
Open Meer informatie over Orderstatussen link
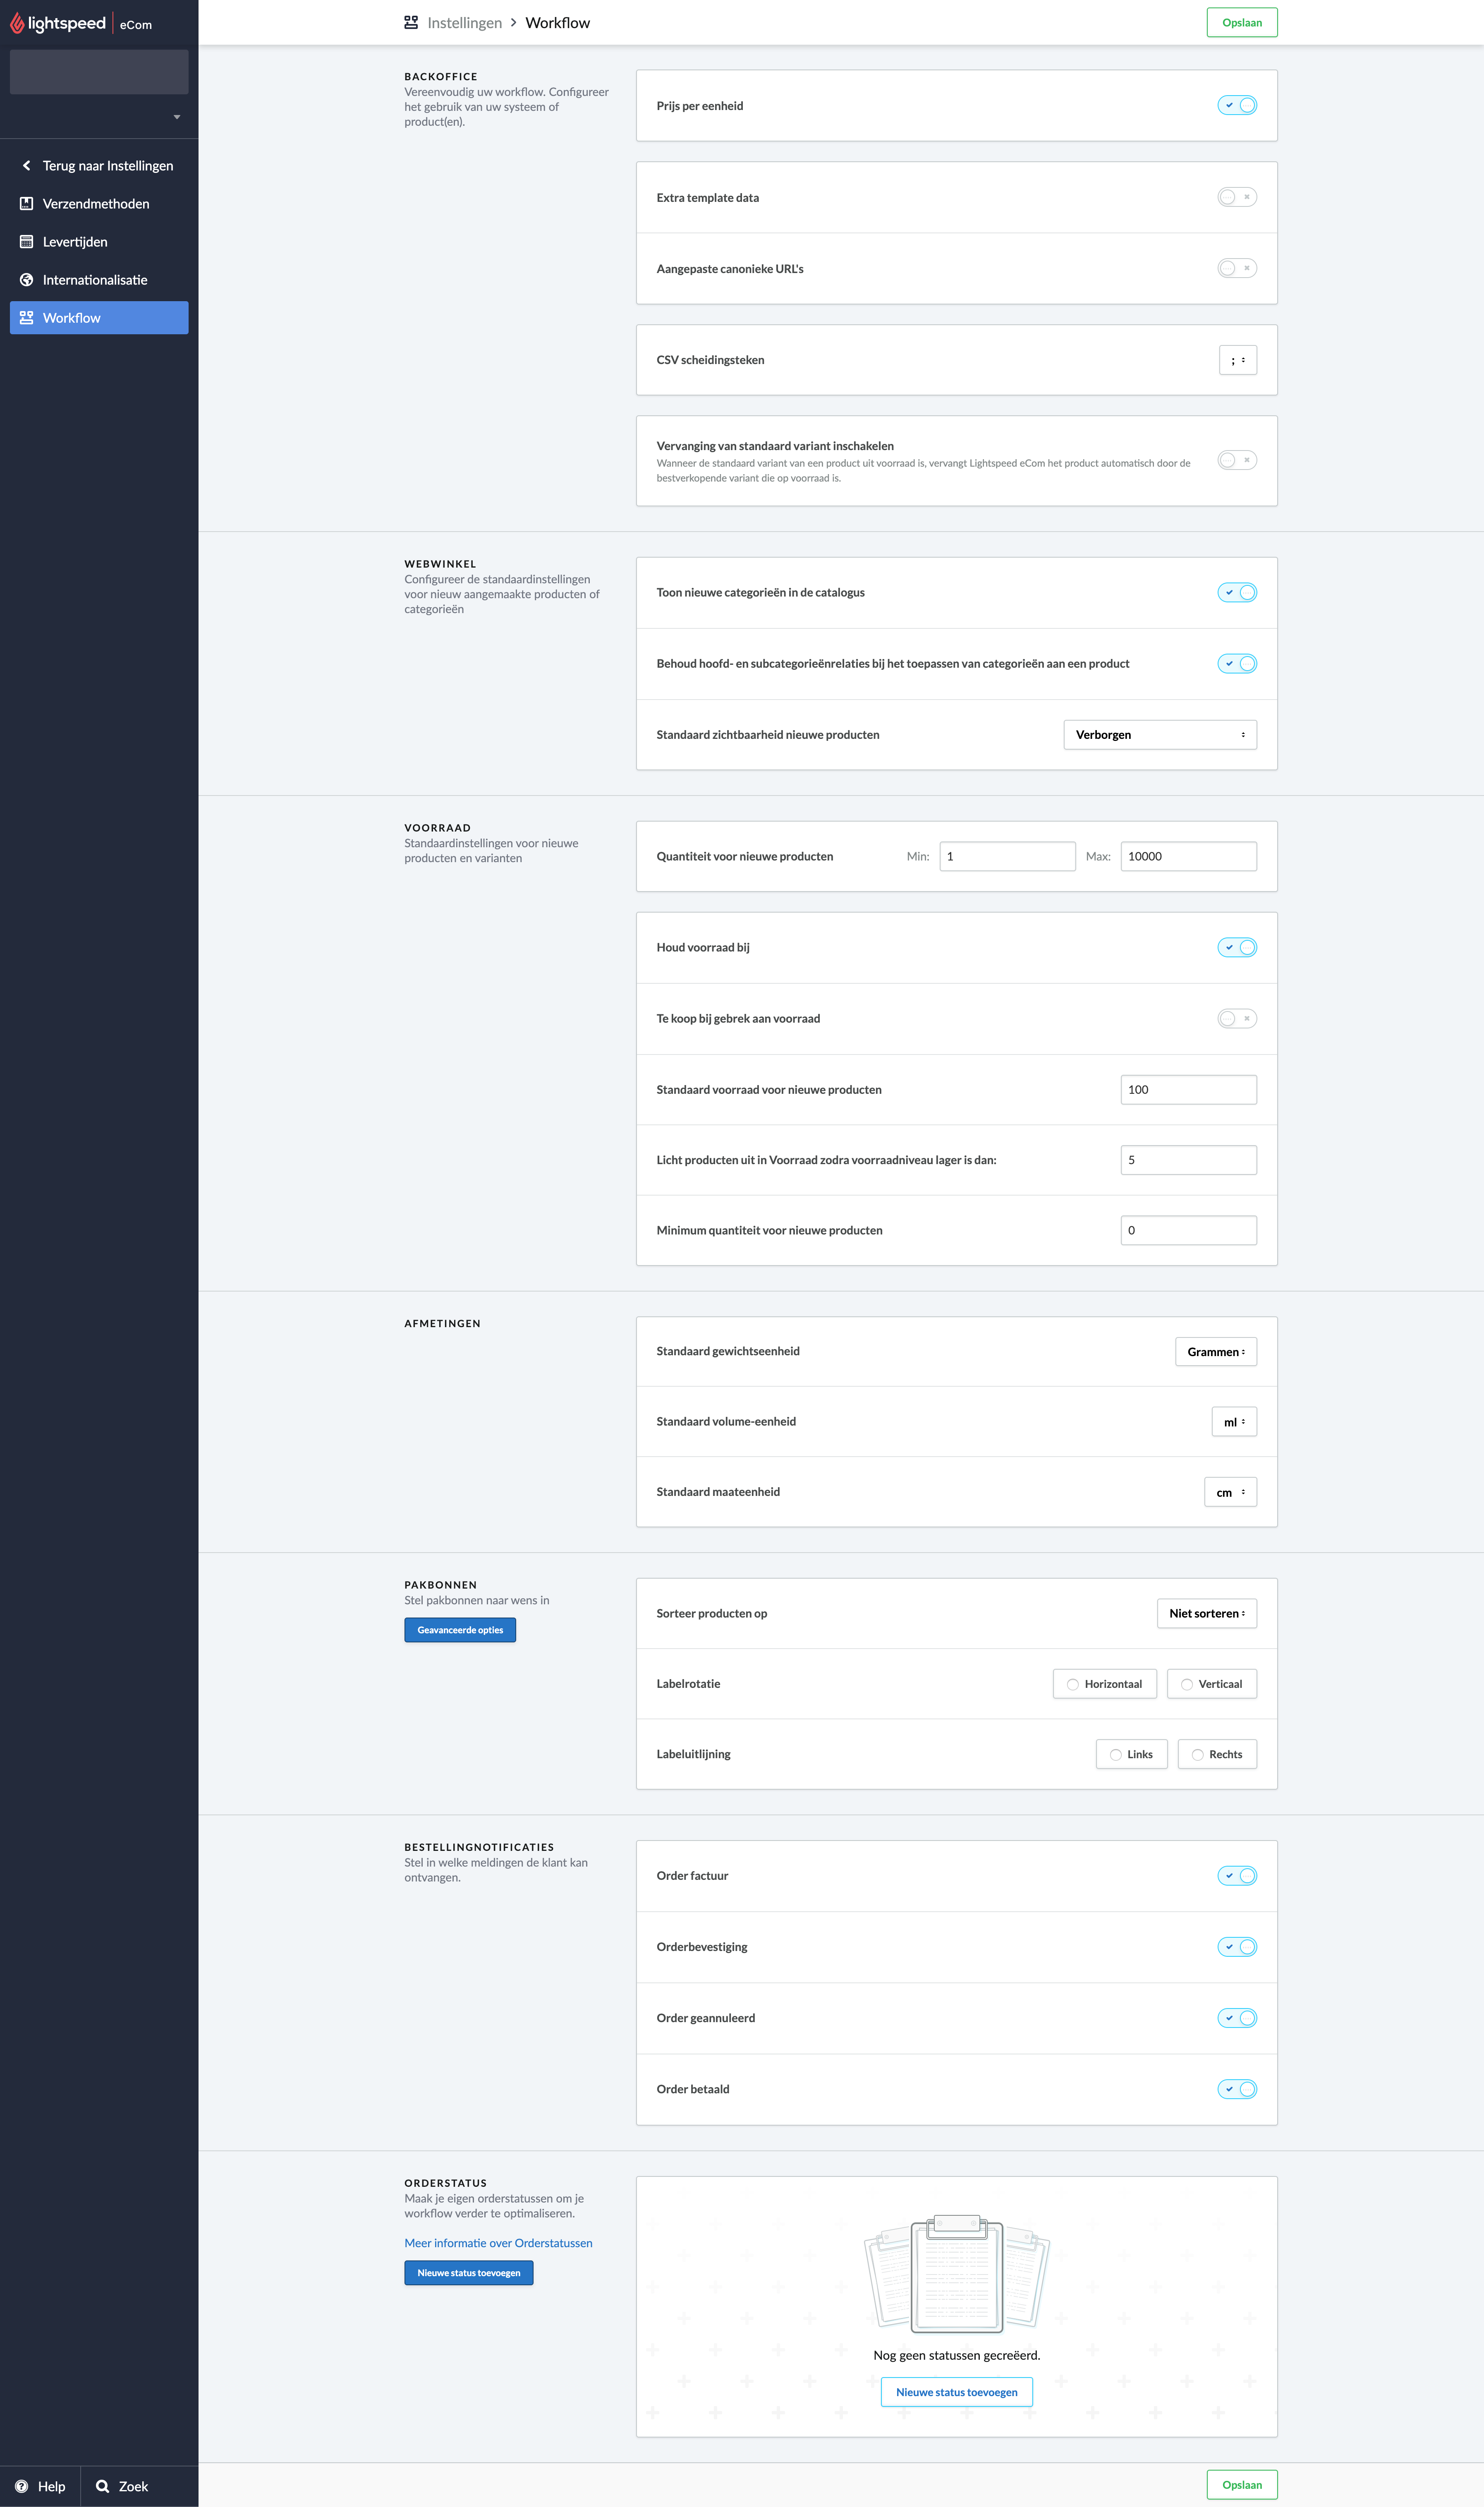498,2243
